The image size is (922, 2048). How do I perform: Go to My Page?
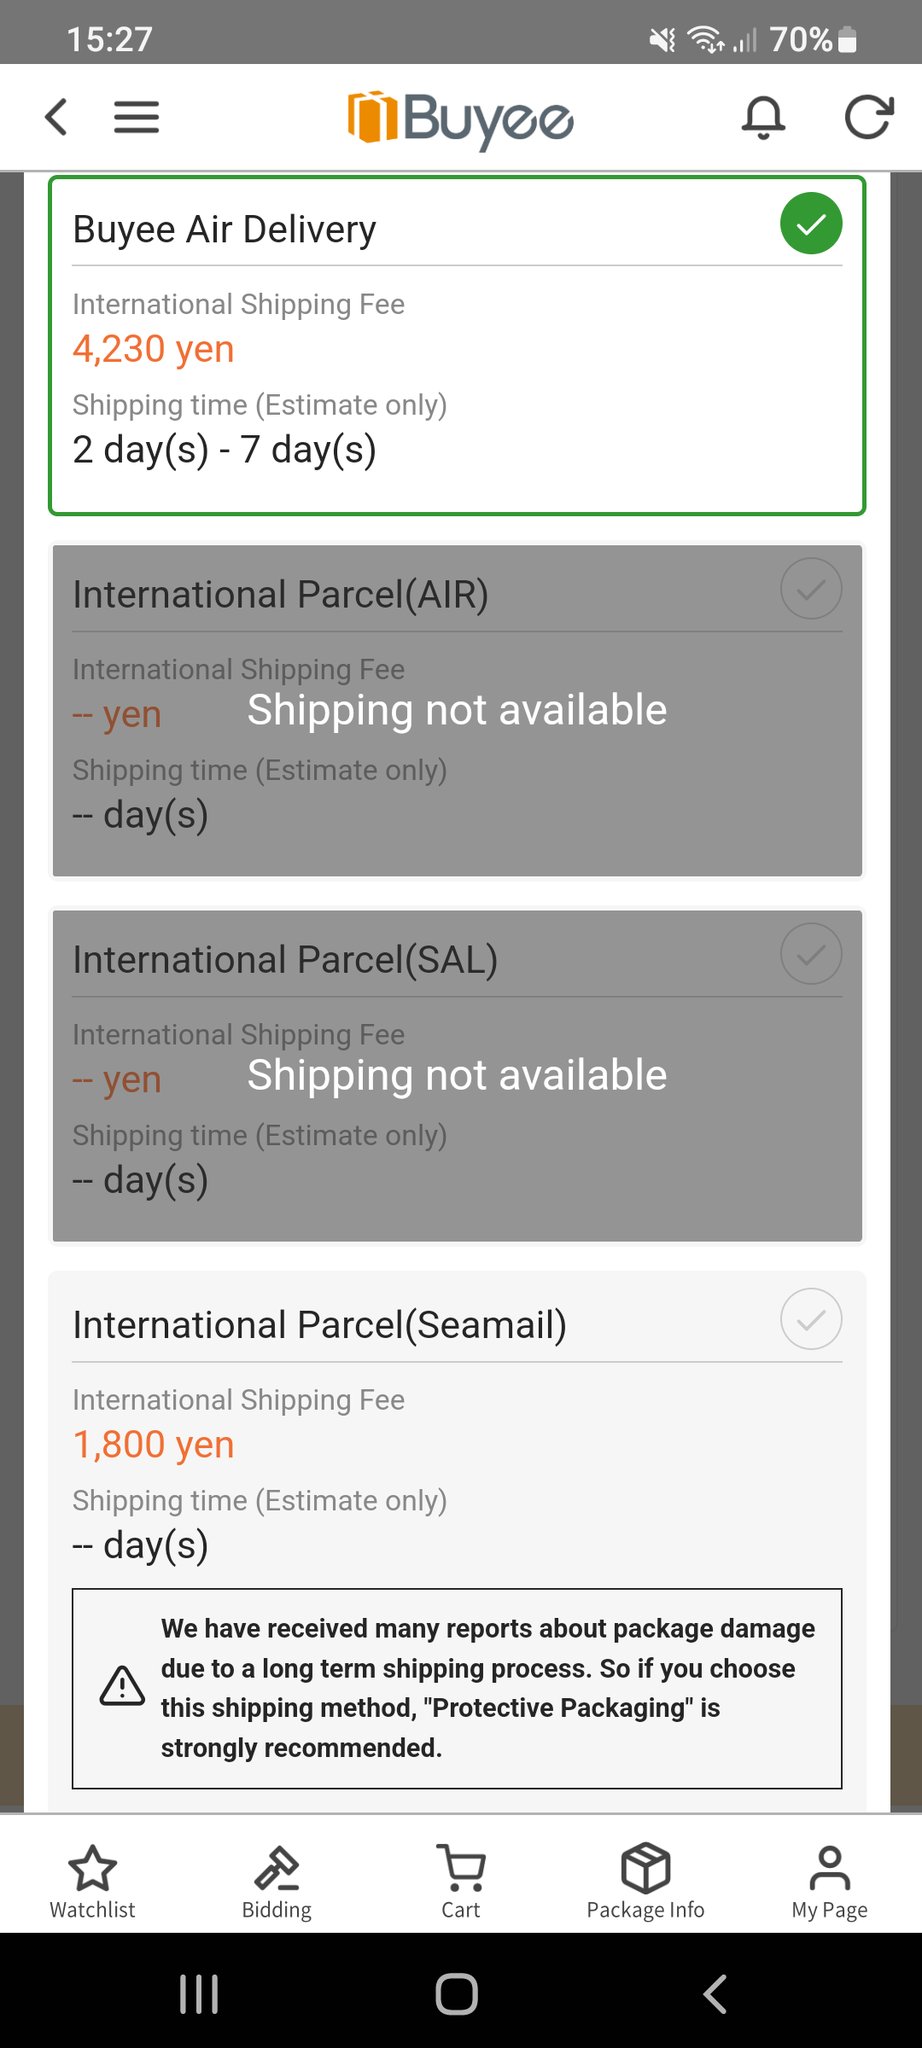click(829, 1881)
